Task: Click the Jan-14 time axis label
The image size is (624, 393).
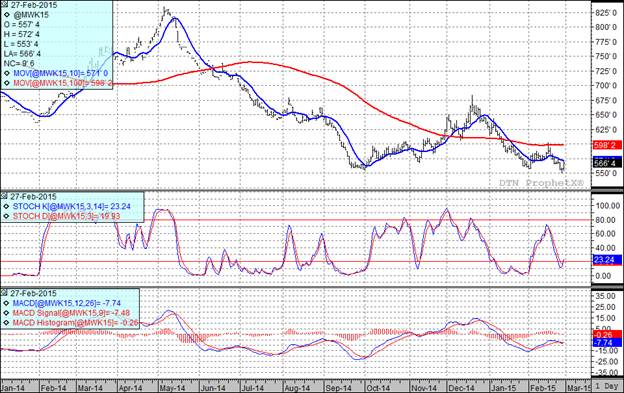Action: coord(13,388)
